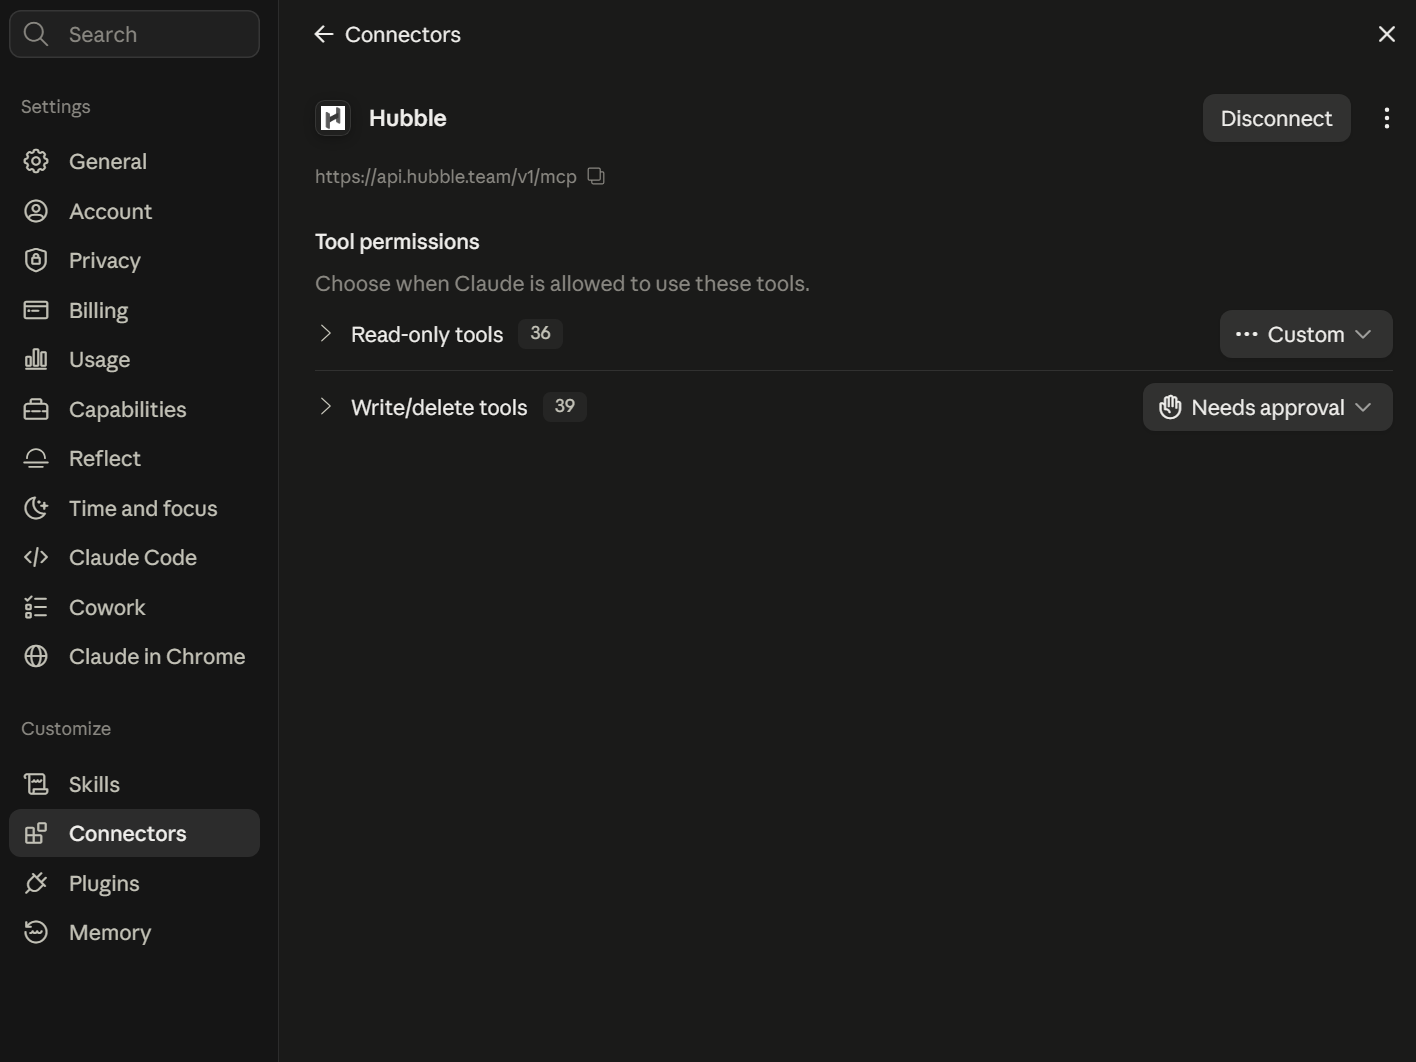This screenshot has height=1062, width=1416.
Task: Click the Hubble logo icon
Action: tap(333, 118)
